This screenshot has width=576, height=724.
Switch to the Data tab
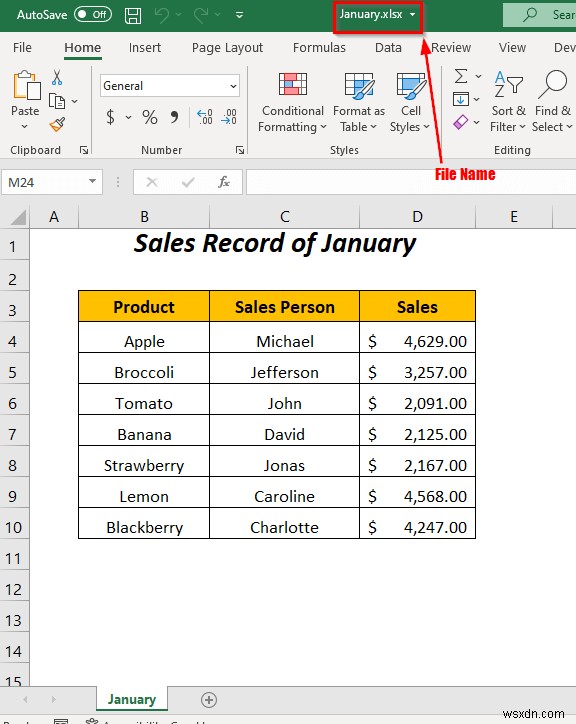388,48
